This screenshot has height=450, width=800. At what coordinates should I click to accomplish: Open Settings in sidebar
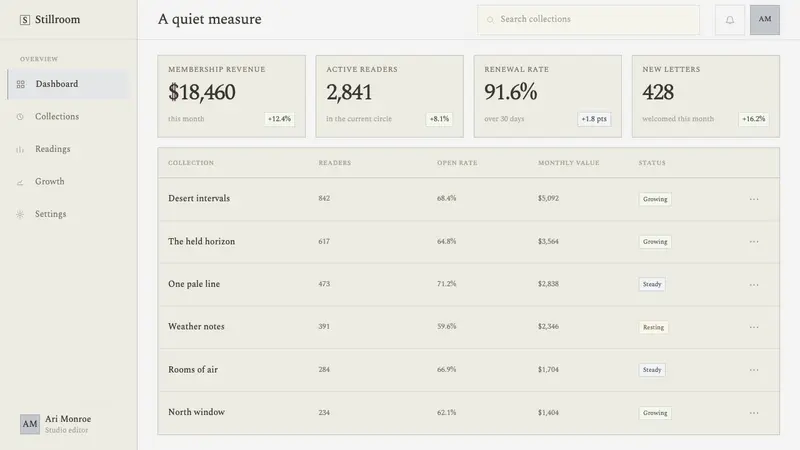[68, 214]
